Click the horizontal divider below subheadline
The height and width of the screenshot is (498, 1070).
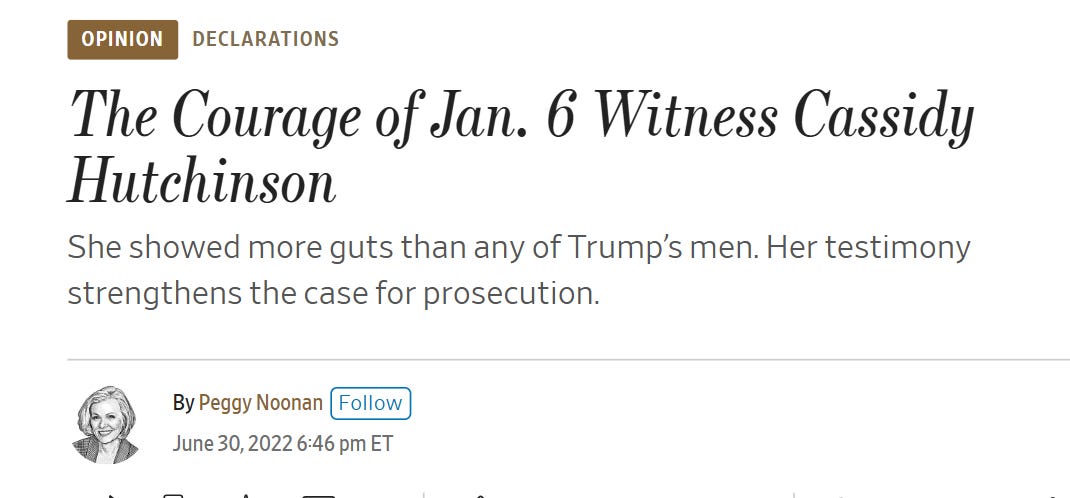click(x=568, y=358)
